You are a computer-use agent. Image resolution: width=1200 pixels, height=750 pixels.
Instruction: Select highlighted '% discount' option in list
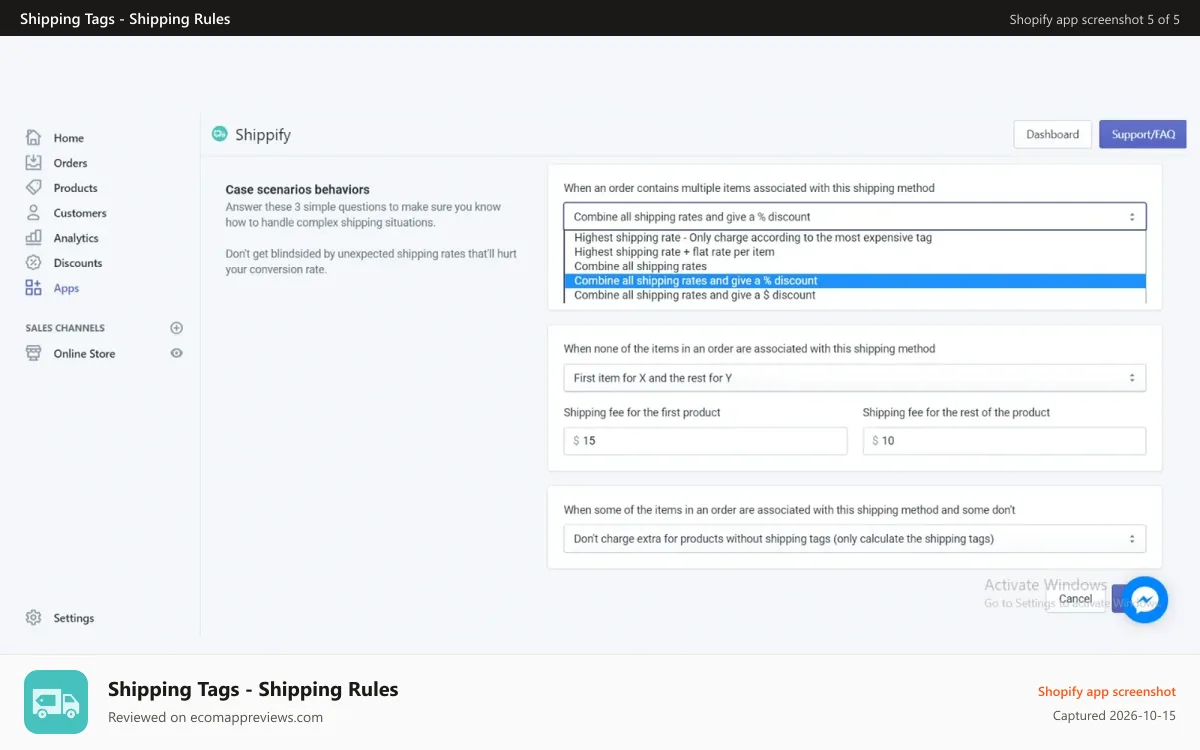(x=855, y=281)
